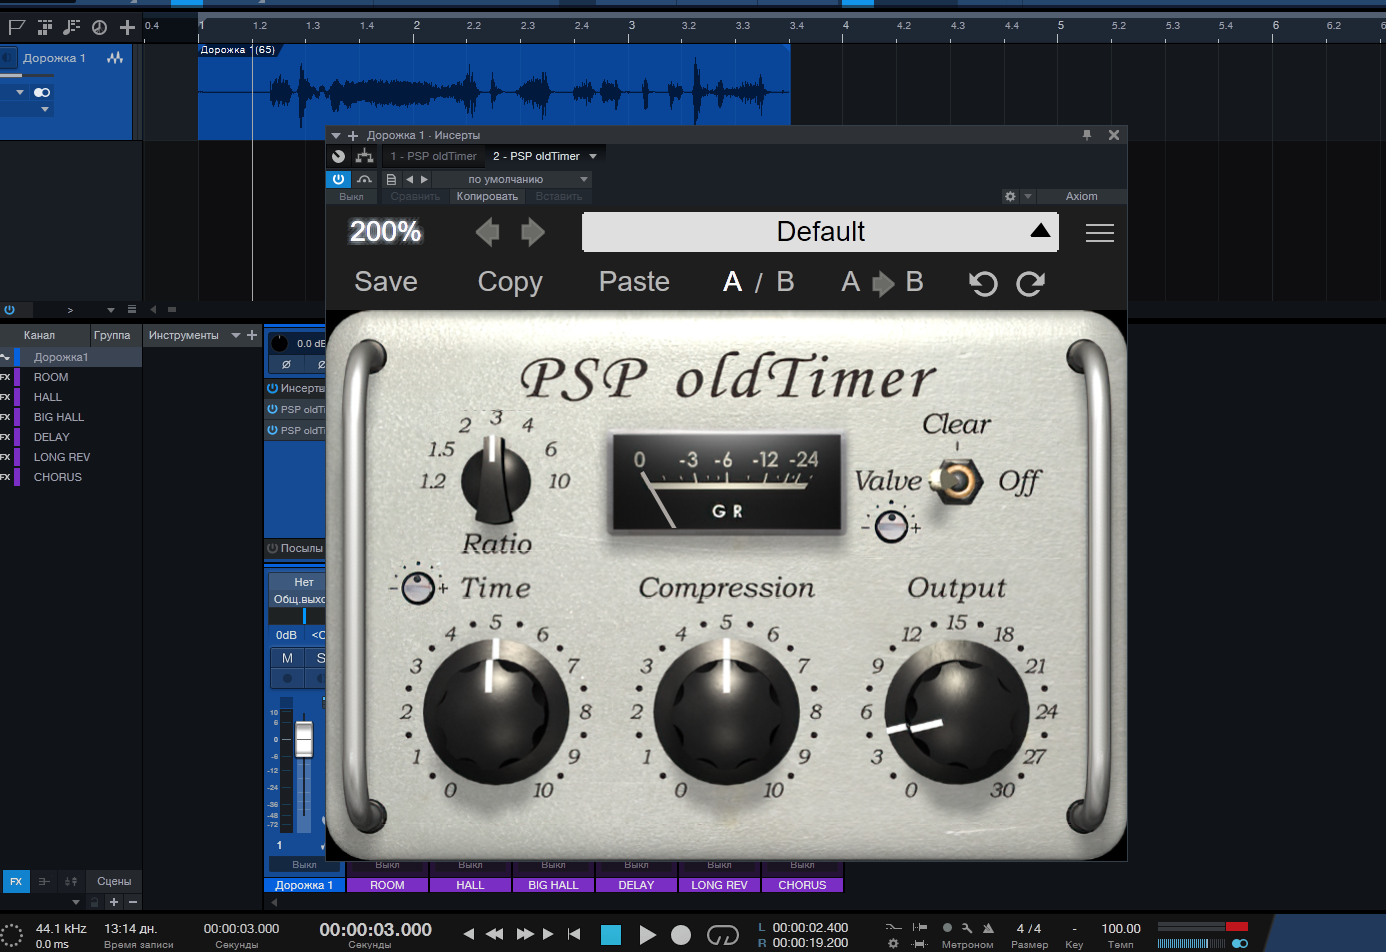Toggle the FX channels button

point(16,881)
